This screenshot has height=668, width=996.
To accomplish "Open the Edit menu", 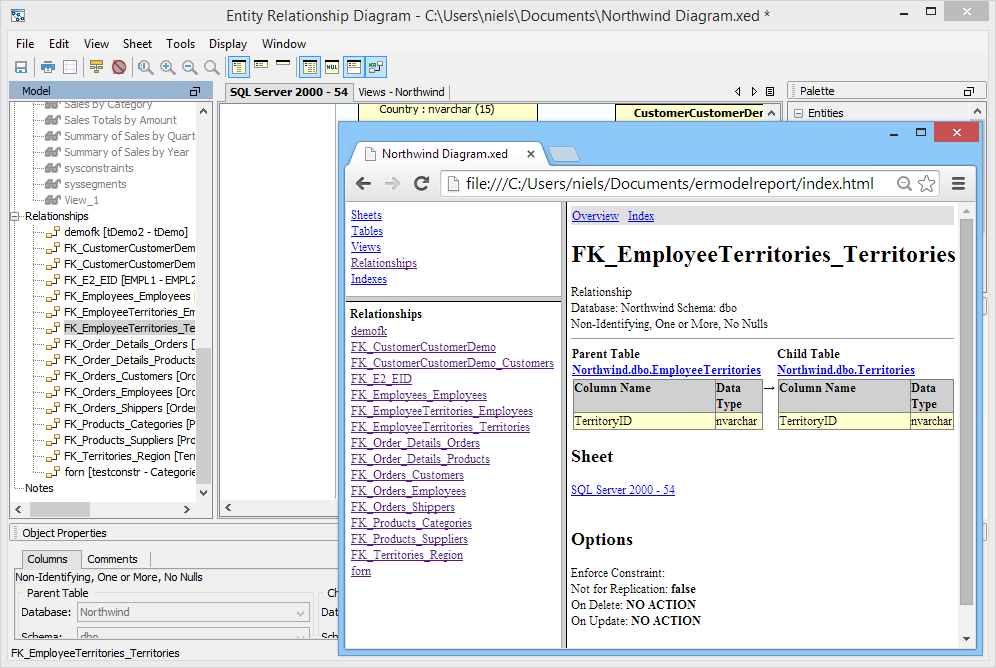I will pos(59,44).
